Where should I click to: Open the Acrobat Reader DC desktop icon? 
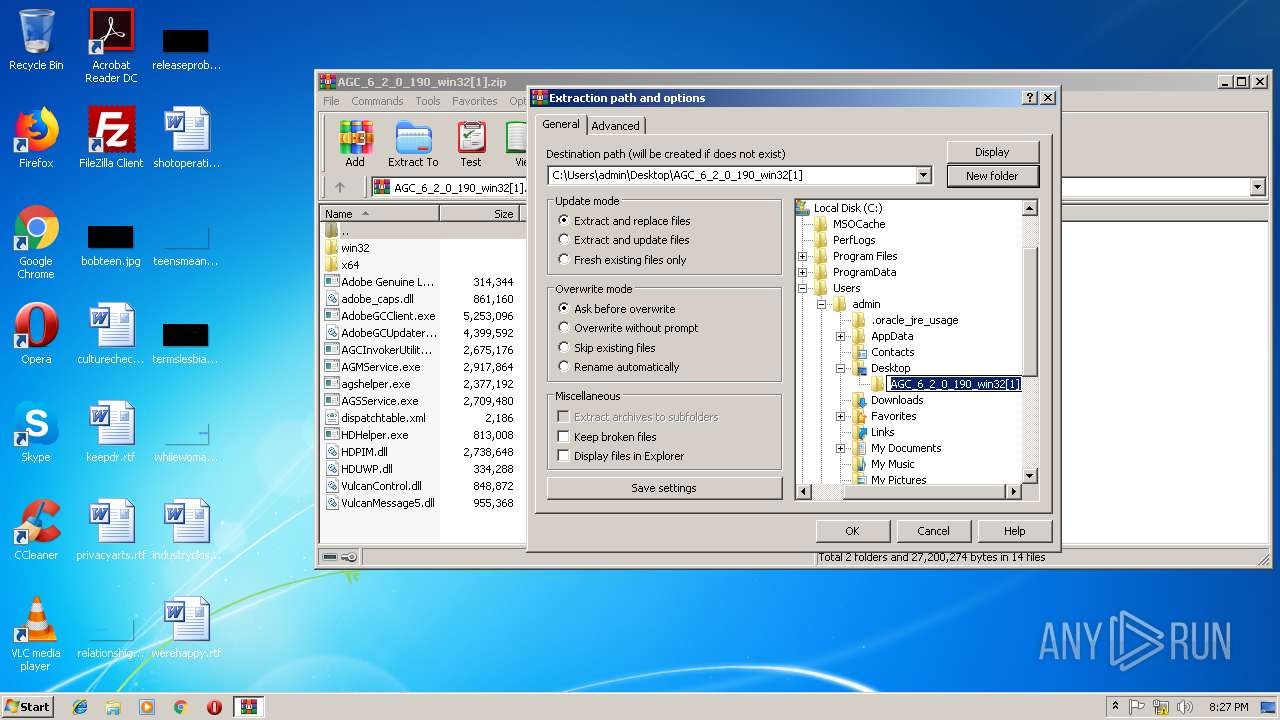pos(111,45)
